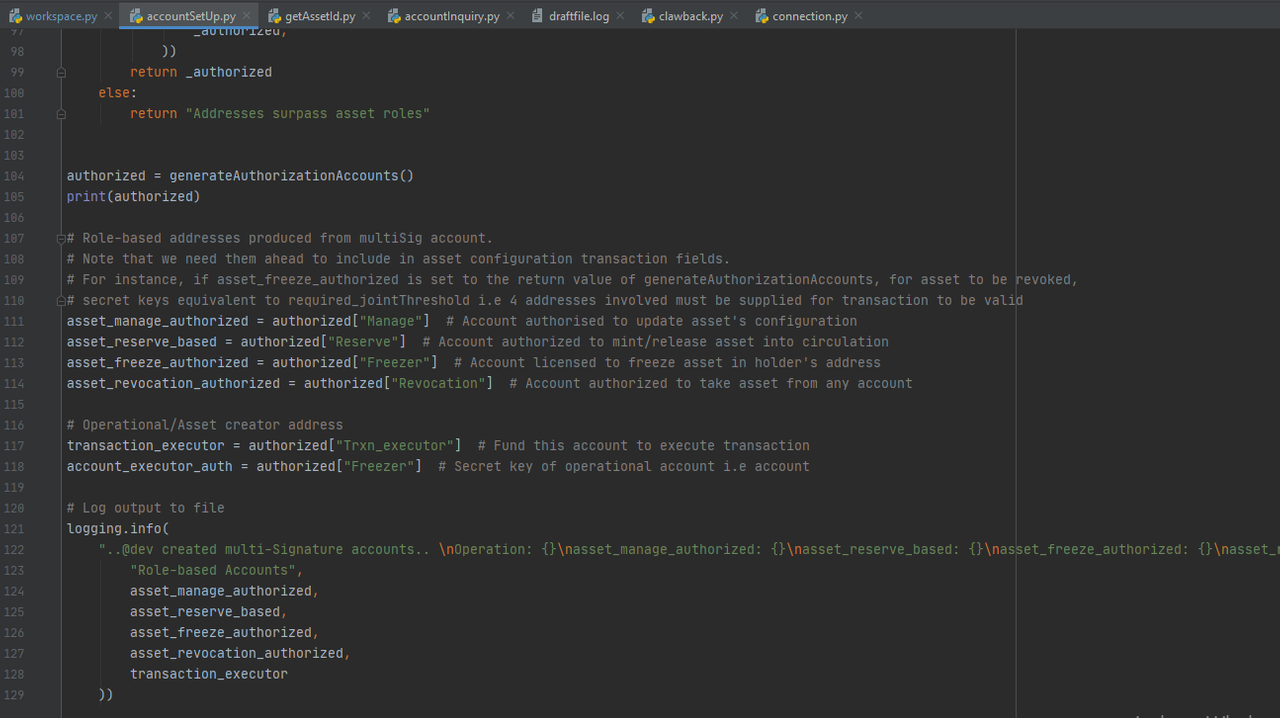Click line number 129 in the gutter
Image resolution: width=1280 pixels, height=718 pixels.
14,695
